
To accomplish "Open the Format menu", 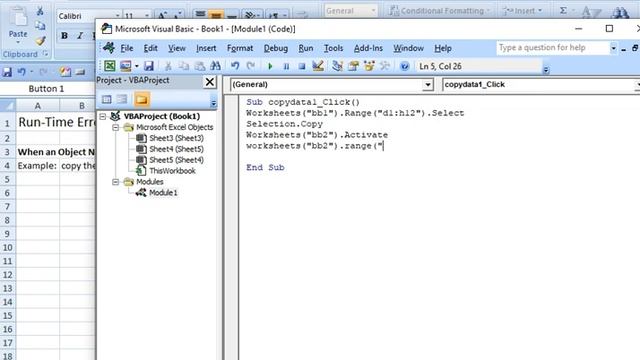I will coord(240,48).
